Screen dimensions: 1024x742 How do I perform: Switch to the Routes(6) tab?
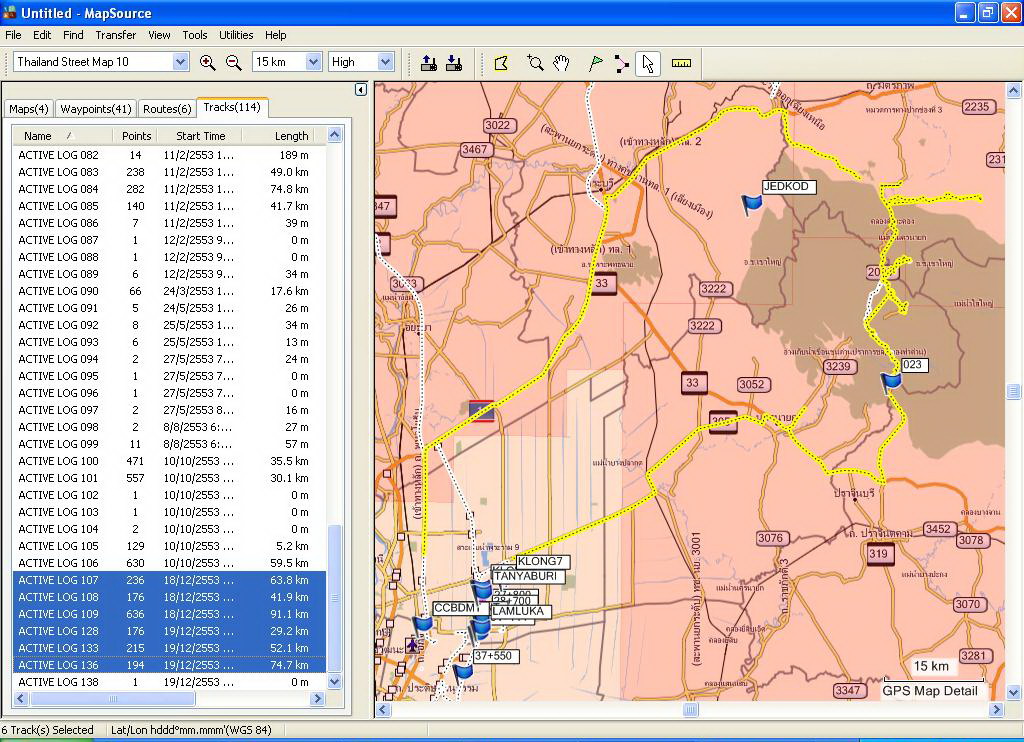click(166, 109)
